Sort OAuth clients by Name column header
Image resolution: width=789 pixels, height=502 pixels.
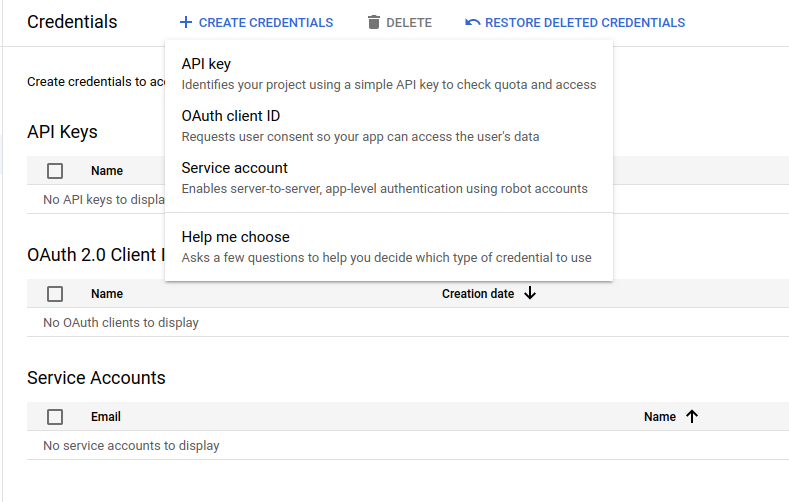click(x=107, y=294)
